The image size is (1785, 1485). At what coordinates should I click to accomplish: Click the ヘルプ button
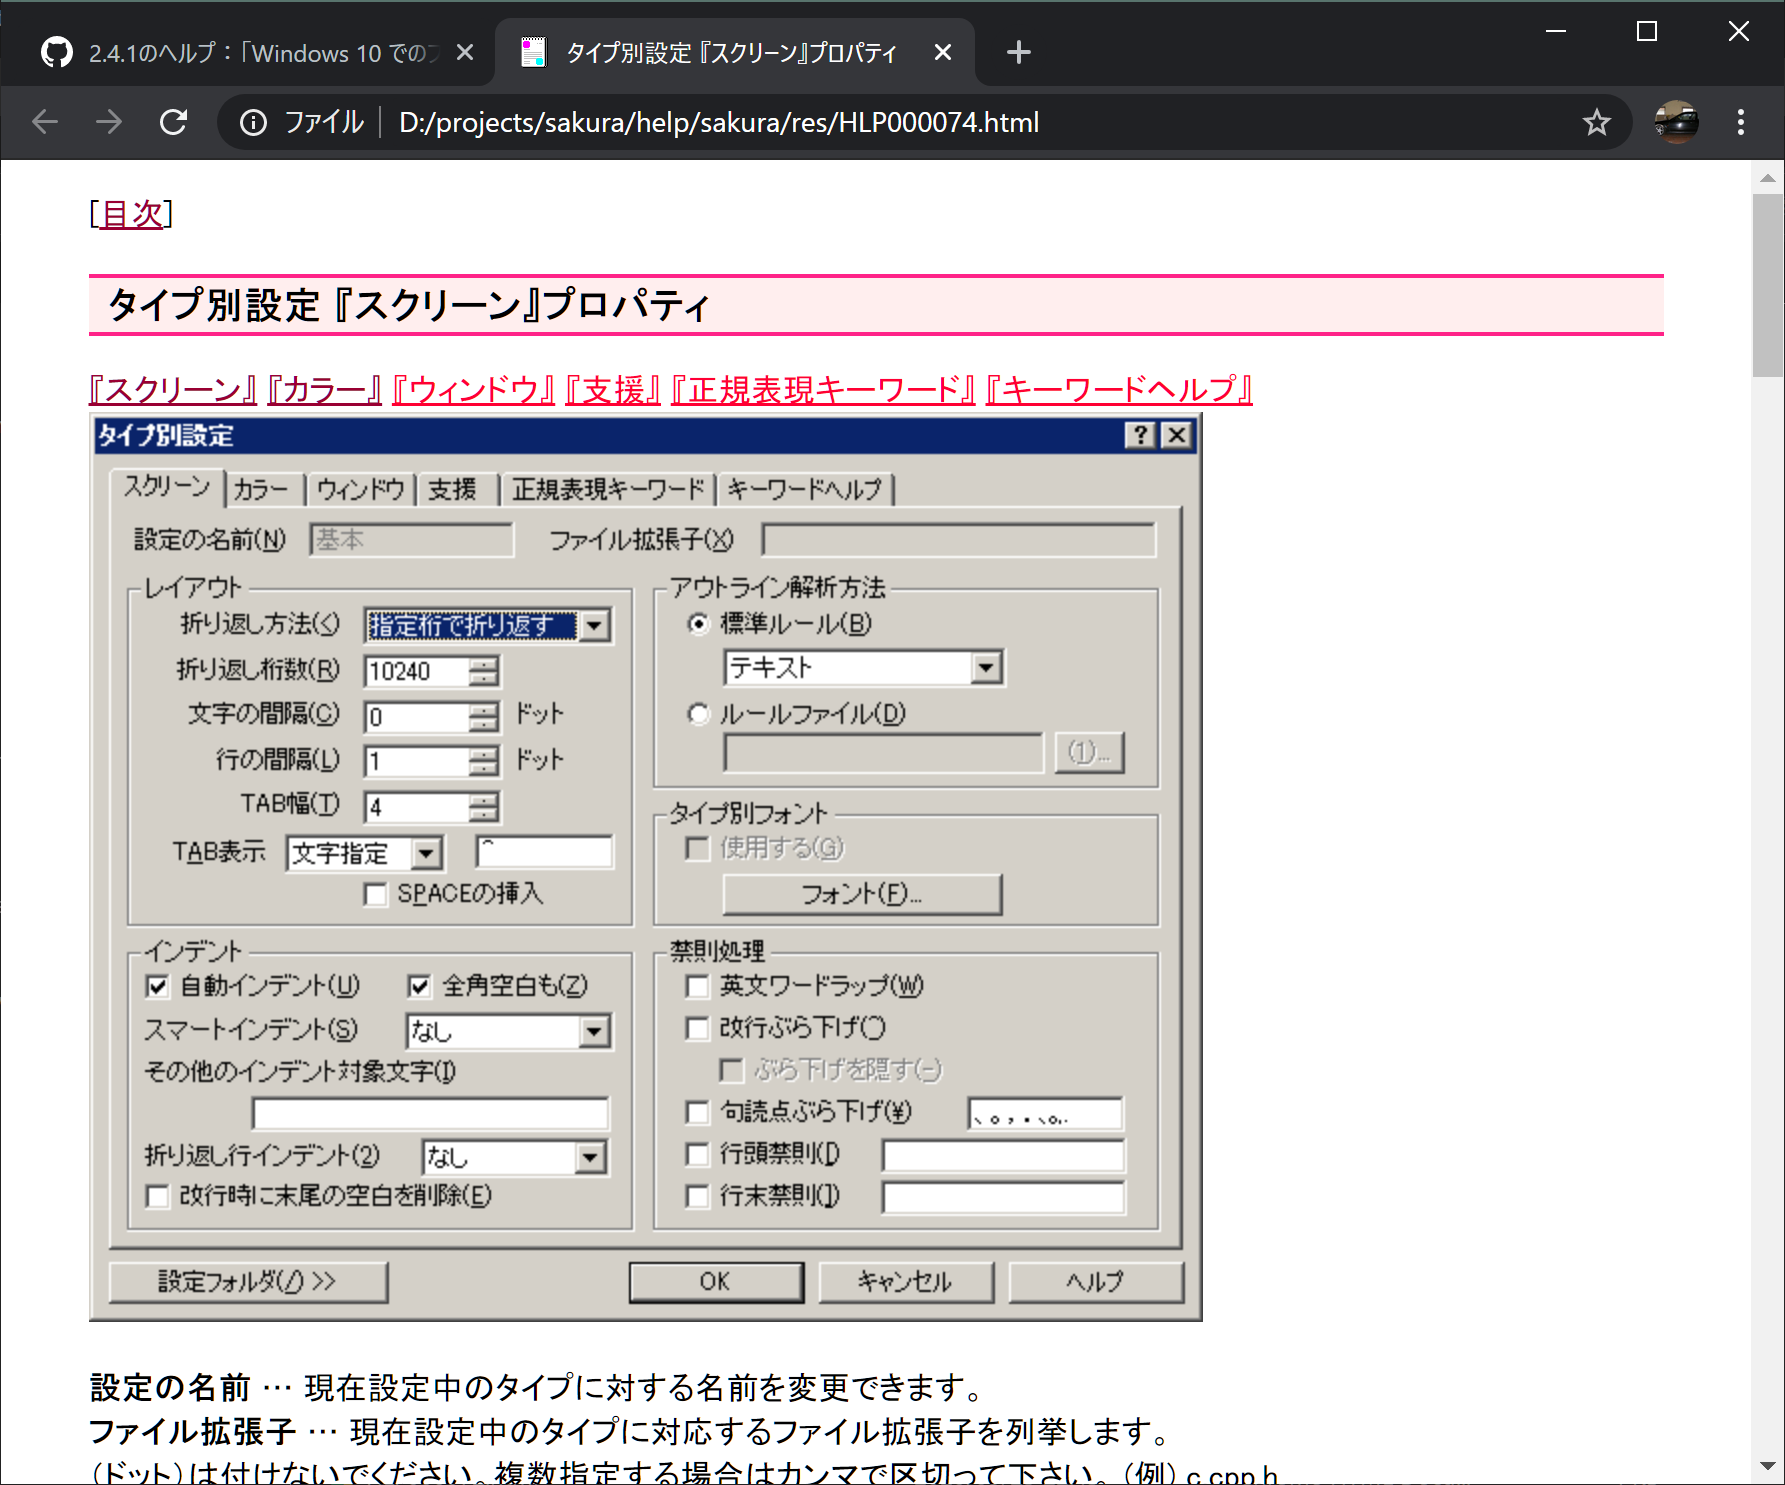pyautogui.click(x=1095, y=1282)
